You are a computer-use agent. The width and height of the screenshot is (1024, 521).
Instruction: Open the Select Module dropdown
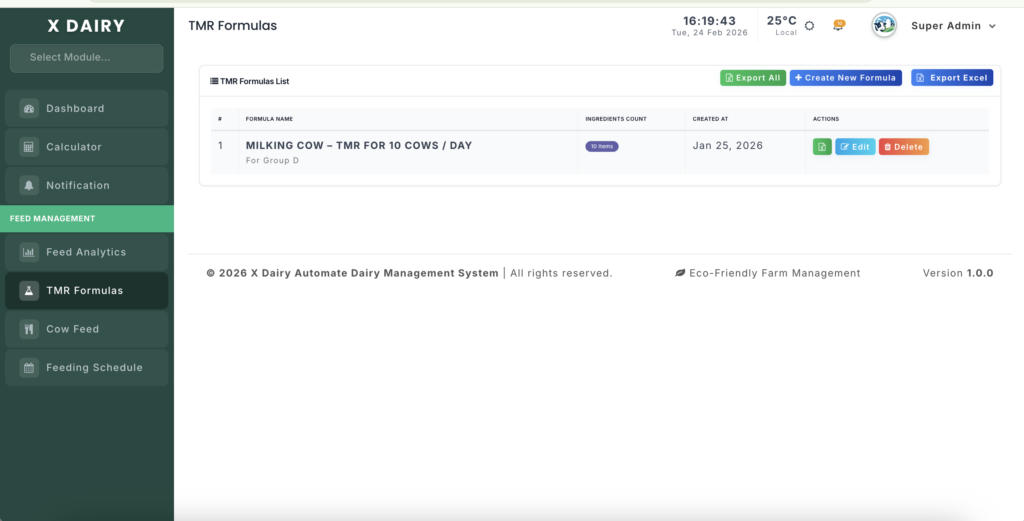86,58
